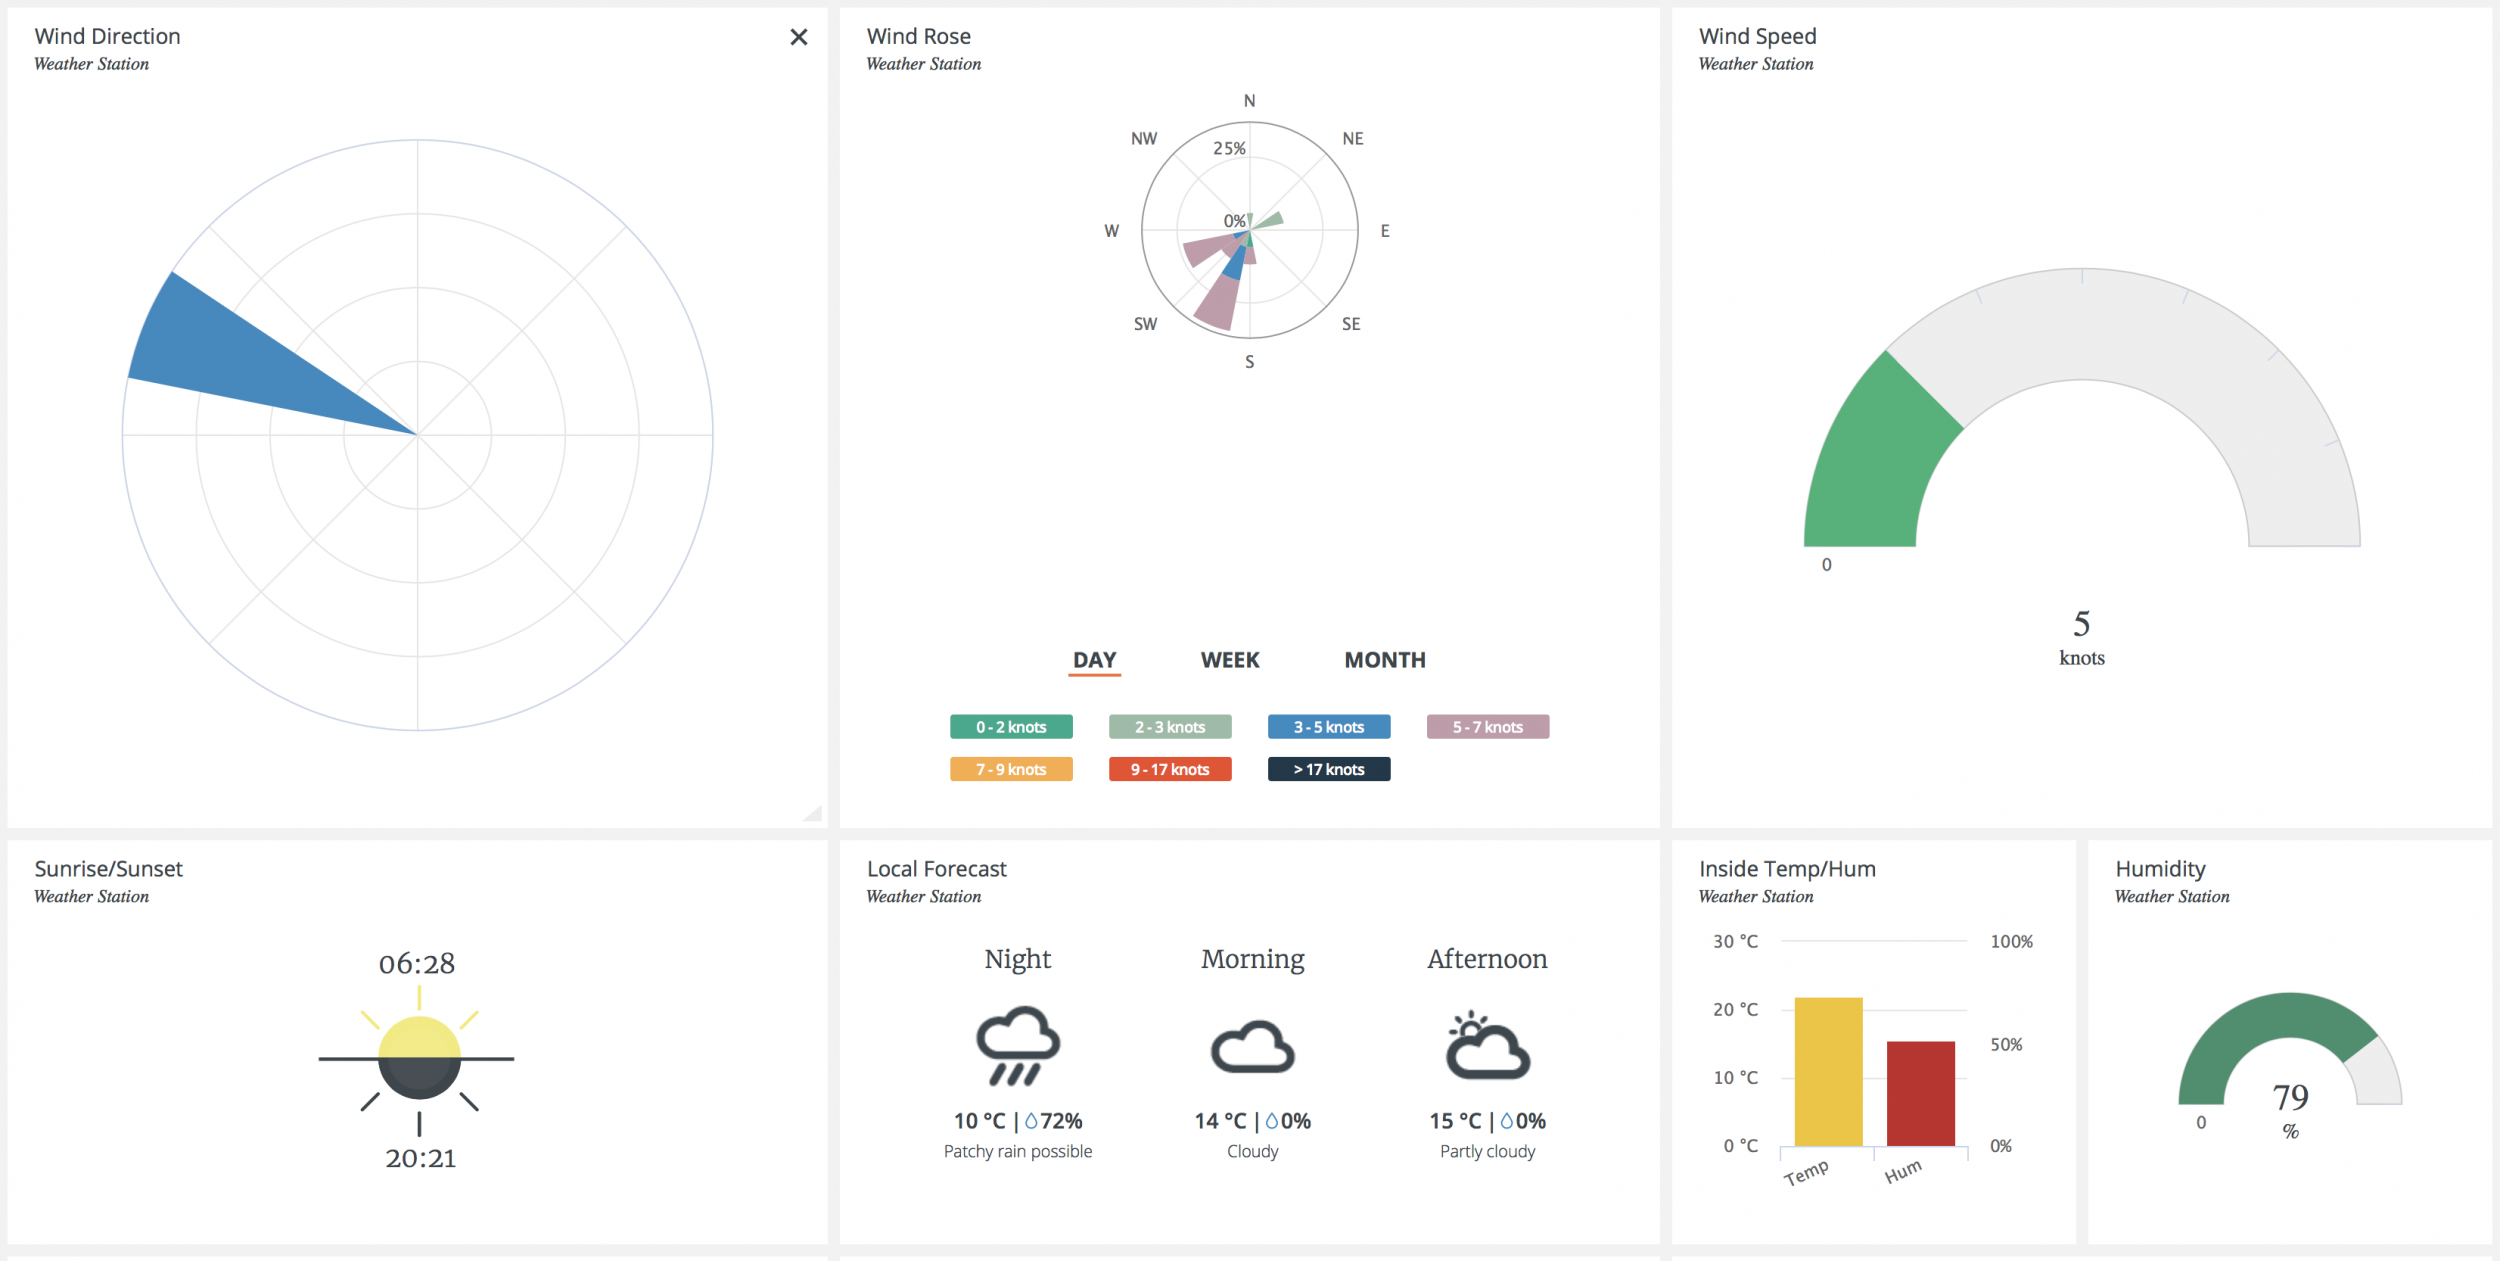Click the raindrop icon next to 72%
The image size is (2500, 1261).
1031,1121
